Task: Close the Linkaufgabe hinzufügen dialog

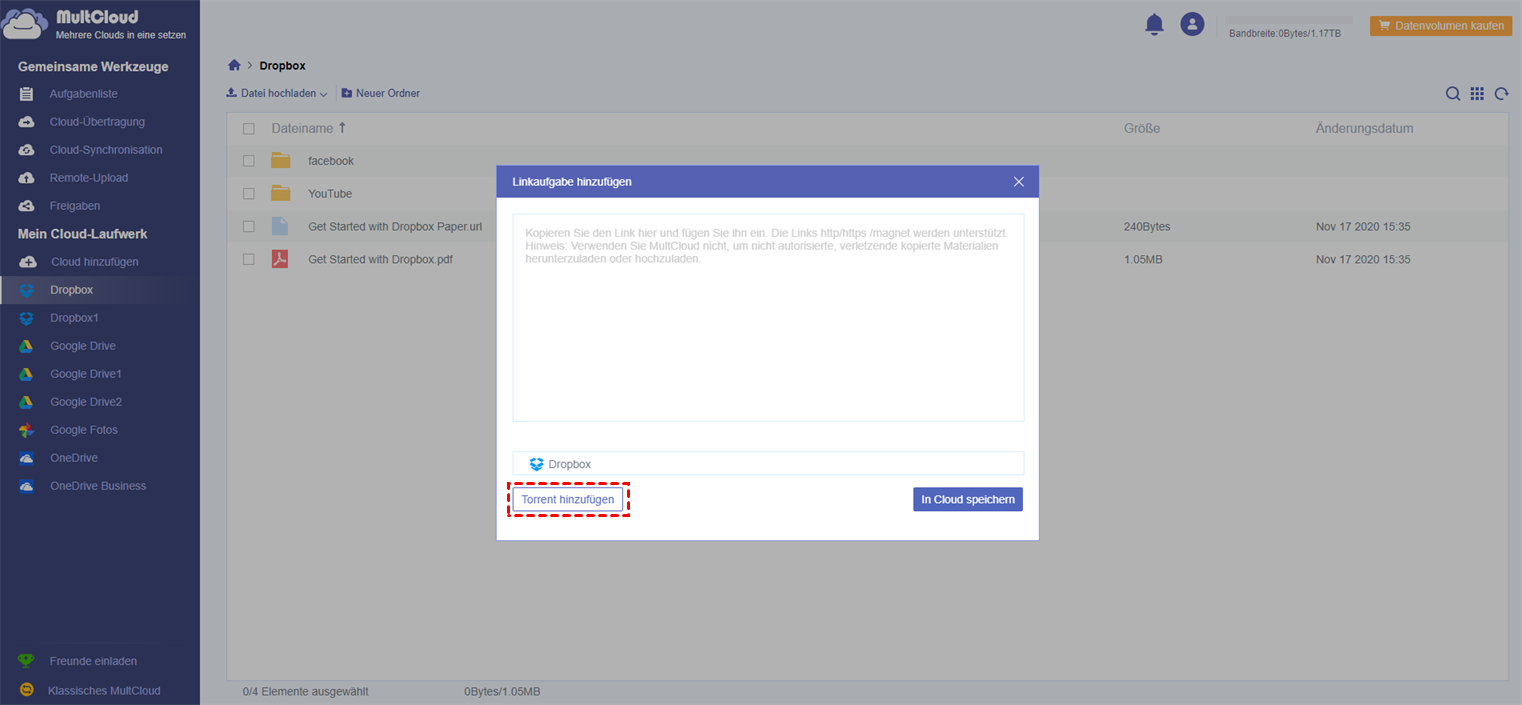Action: point(1019,182)
